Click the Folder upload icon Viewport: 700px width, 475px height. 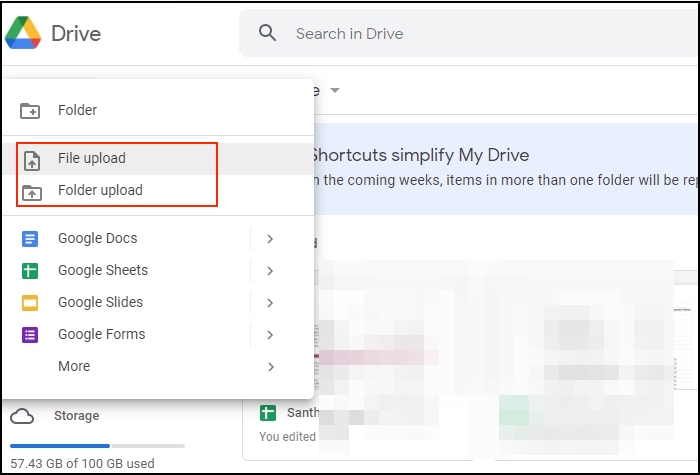point(31,191)
